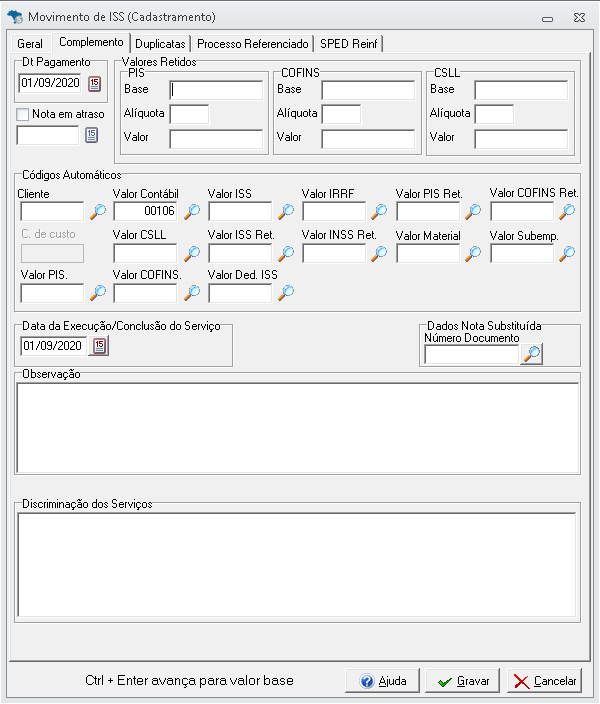Click the CSLL Valor field
The image size is (600, 704).
521,139
